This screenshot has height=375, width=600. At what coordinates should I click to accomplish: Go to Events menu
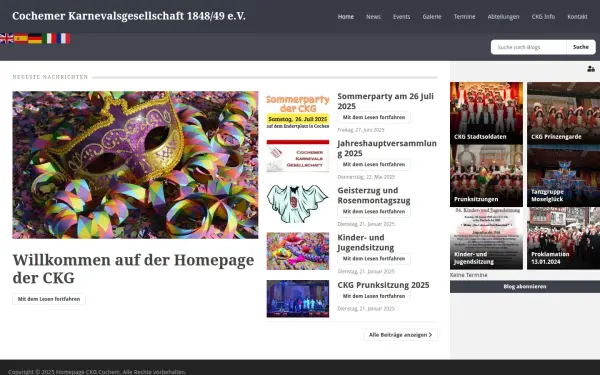point(401,16)
